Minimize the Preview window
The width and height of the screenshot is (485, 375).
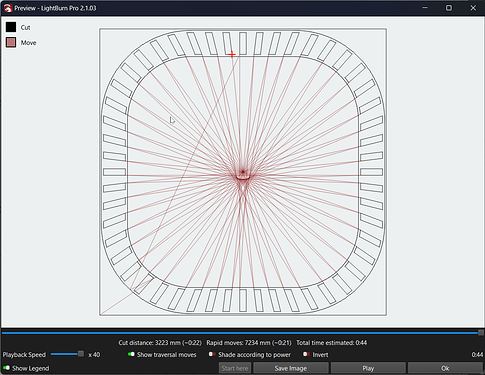click(x=425, y=8)
